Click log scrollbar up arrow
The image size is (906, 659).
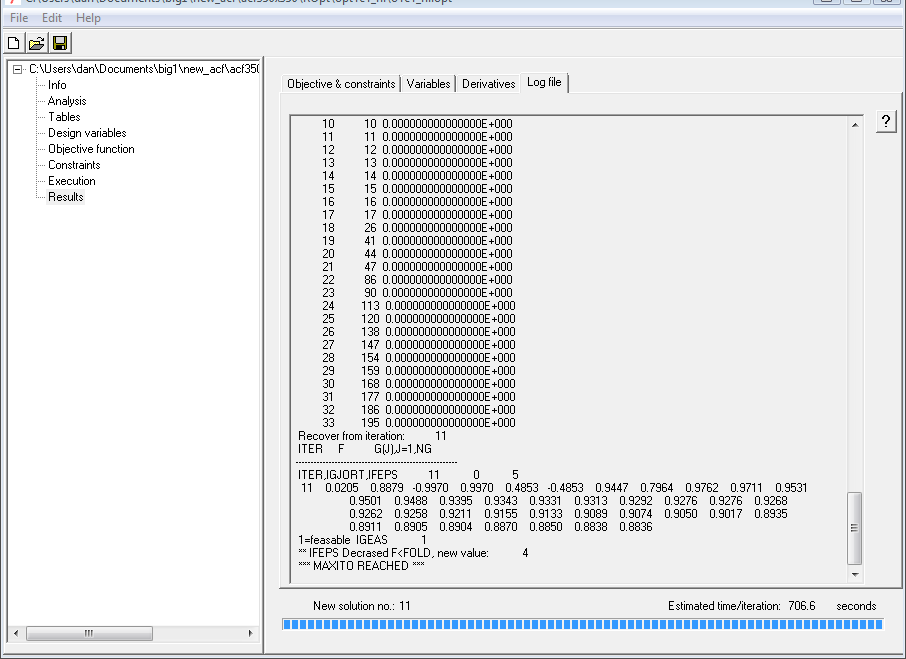(855, 125)
